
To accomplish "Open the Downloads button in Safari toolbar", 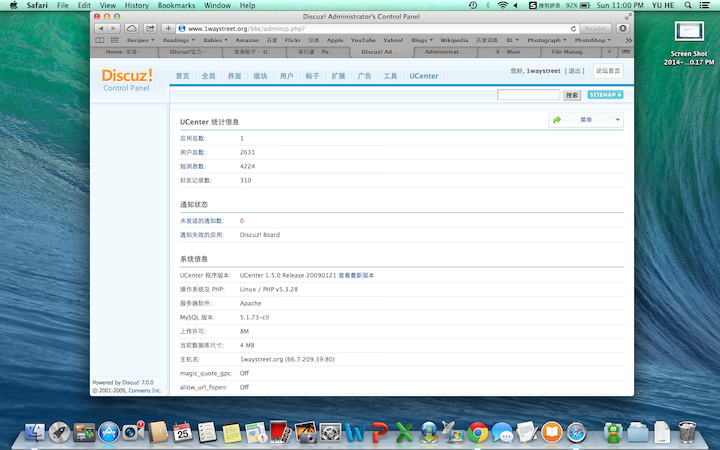I will point(623,28).
